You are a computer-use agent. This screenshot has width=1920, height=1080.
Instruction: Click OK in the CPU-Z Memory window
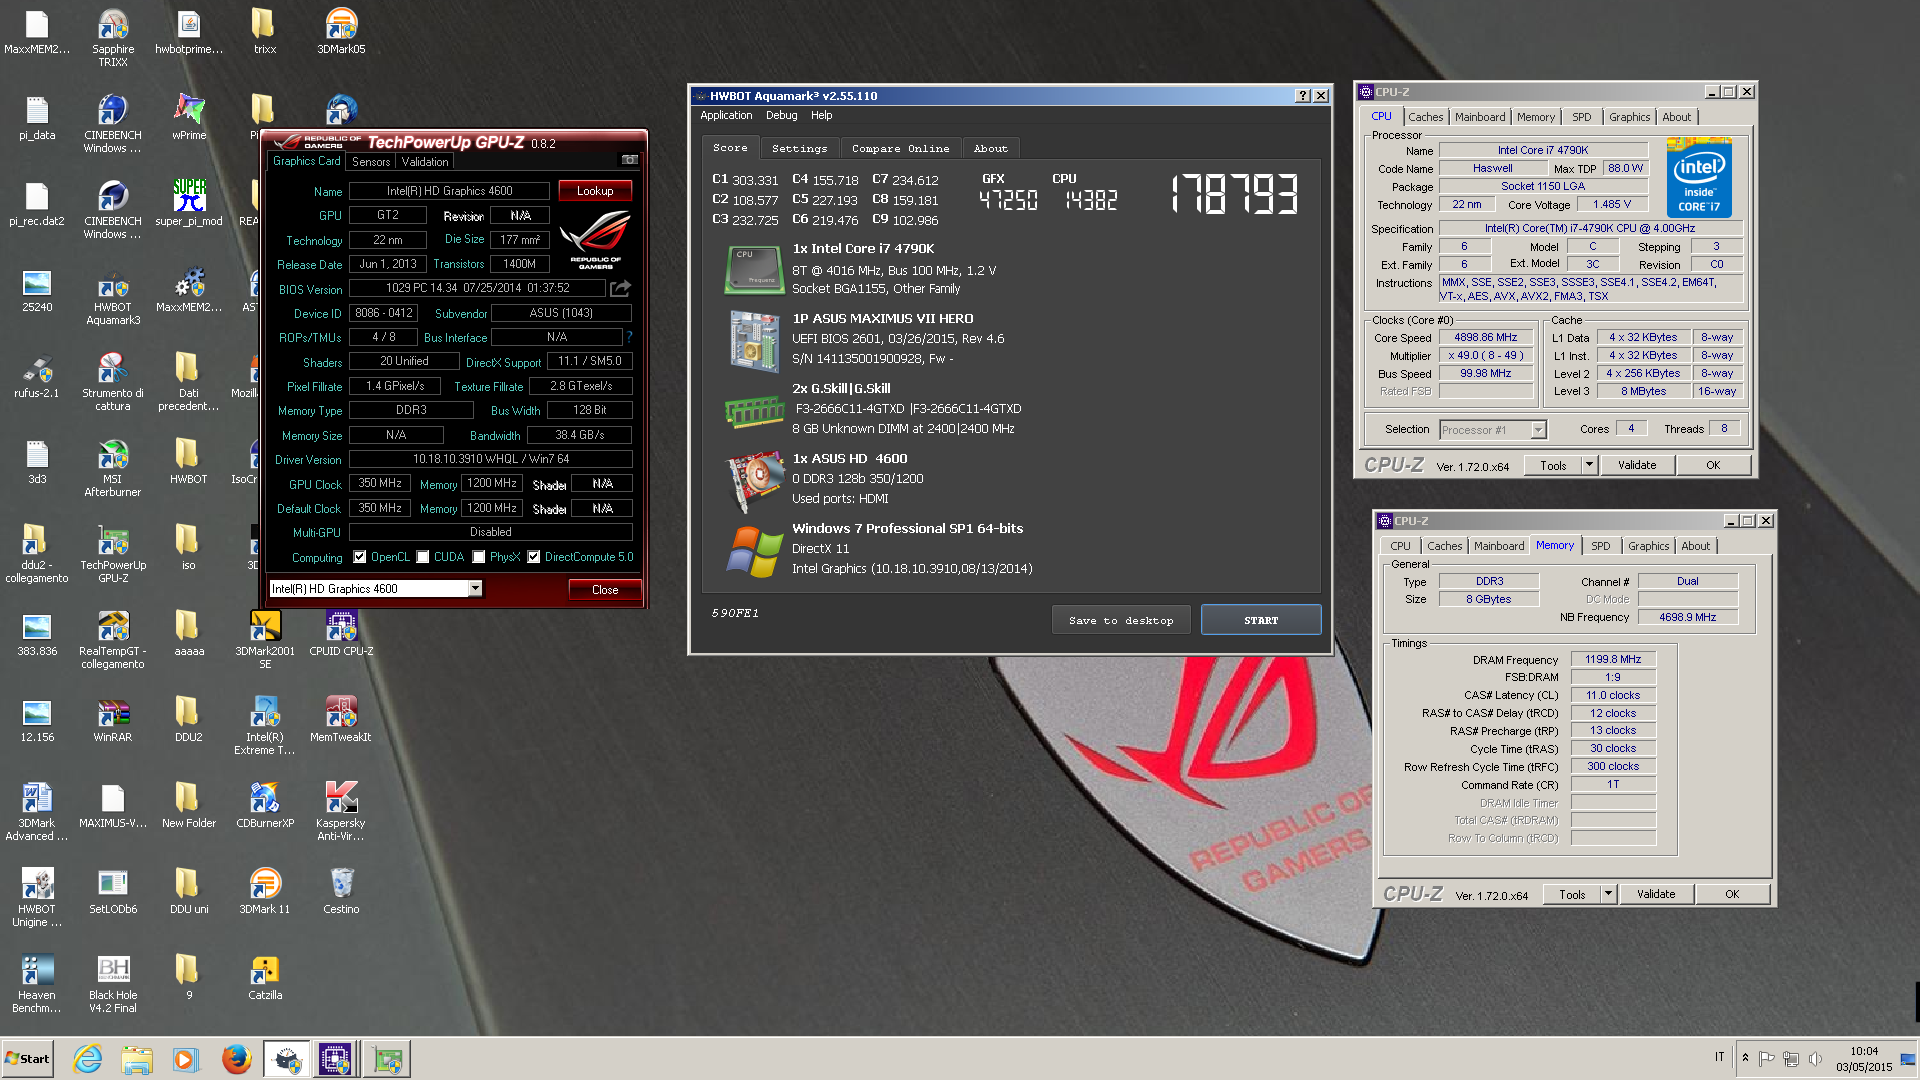[1732, 894]
